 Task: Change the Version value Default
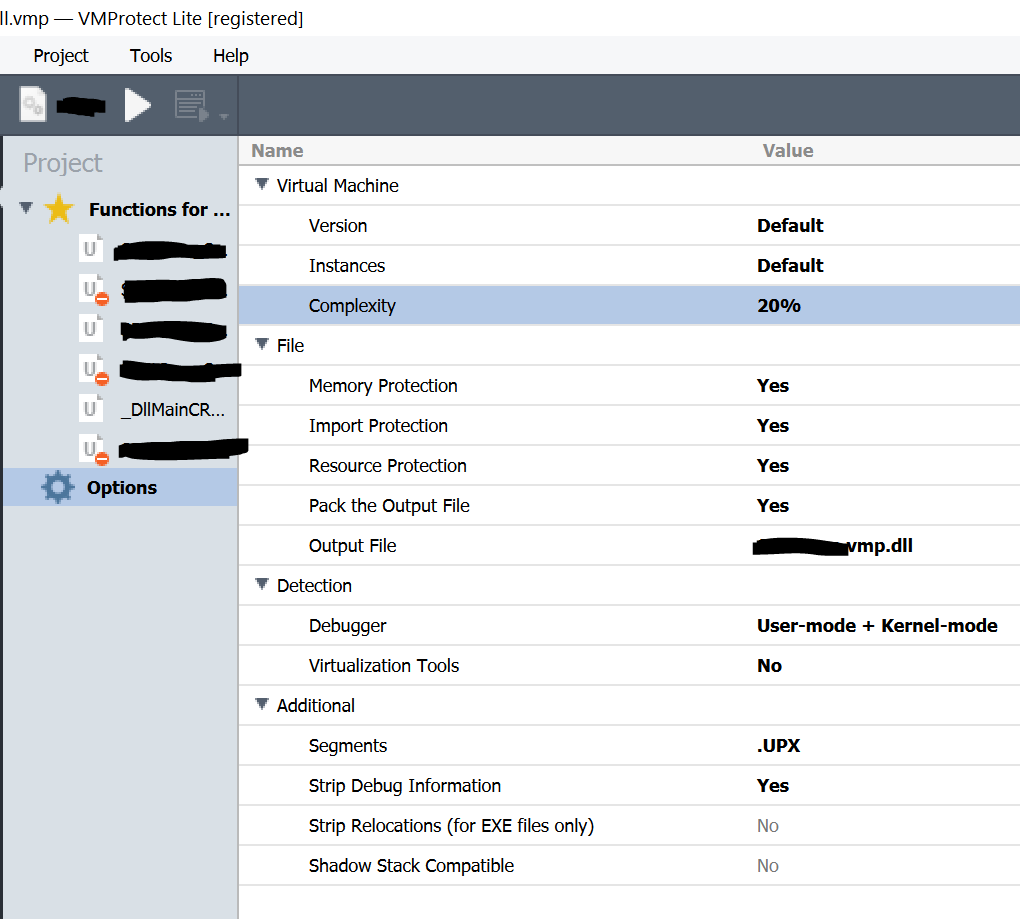[x=790, y=226]
